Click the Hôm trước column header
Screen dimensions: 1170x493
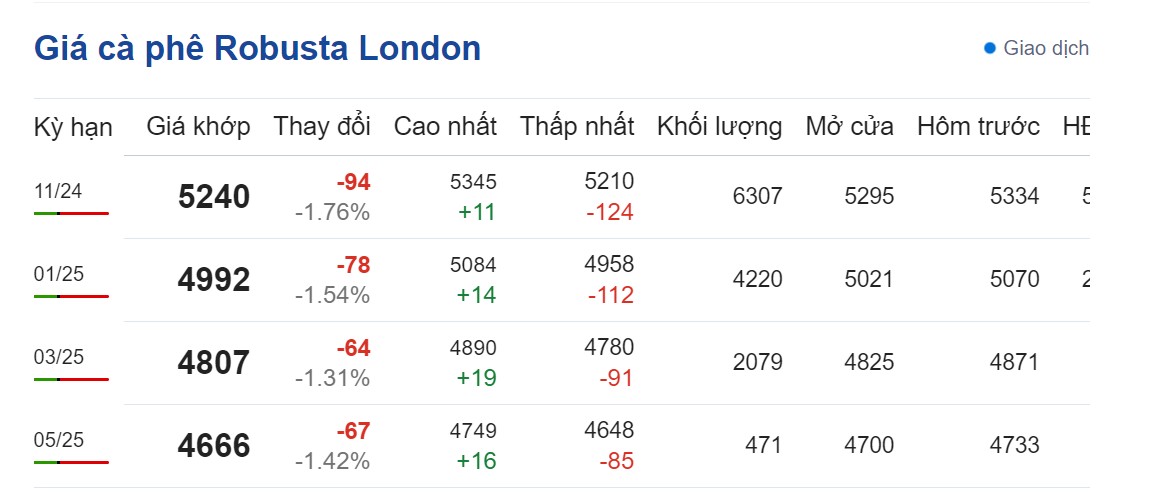click(x=978, y=127)
